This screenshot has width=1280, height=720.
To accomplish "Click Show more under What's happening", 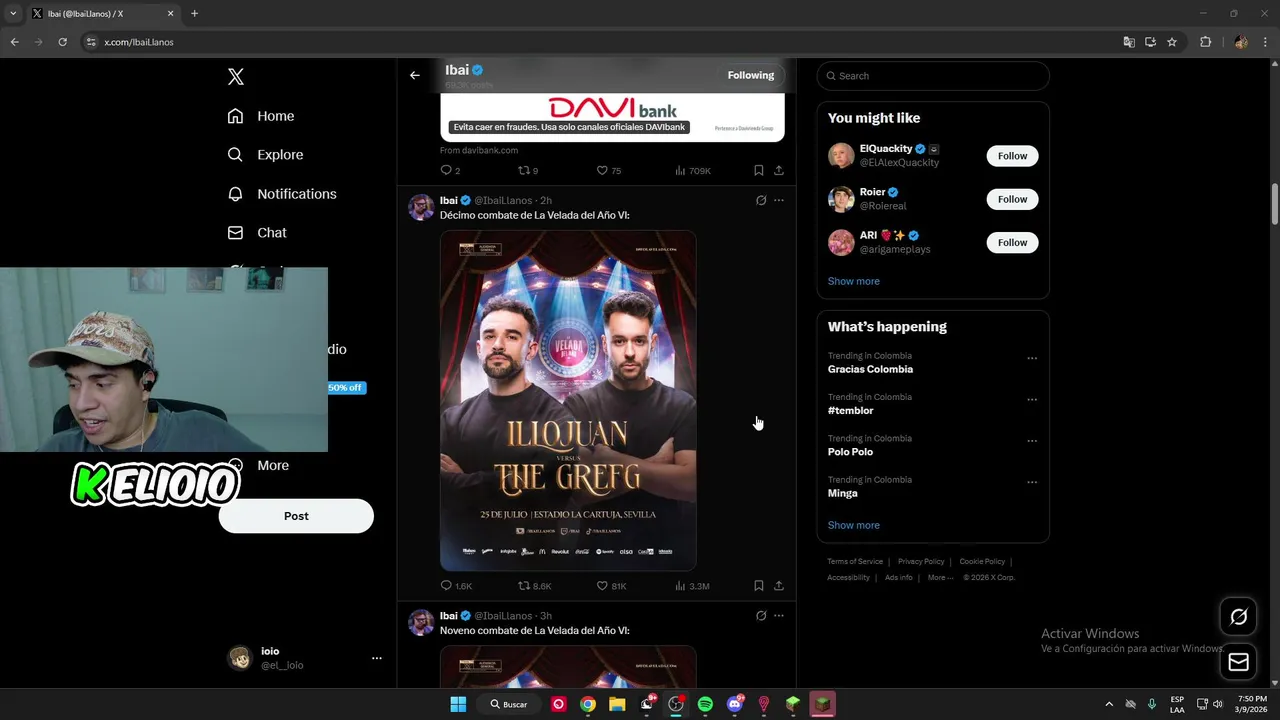I will coord(854,525).
